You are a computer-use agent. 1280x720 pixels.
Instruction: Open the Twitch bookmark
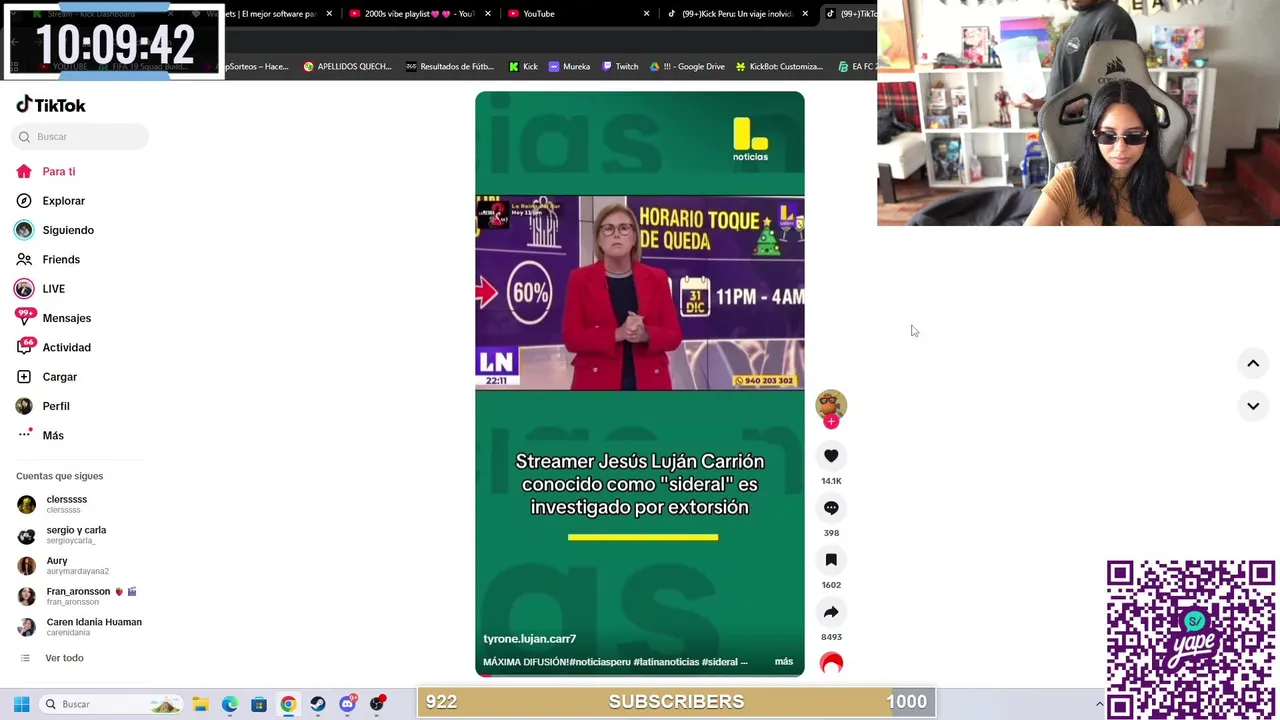click(x=620, y=67)
